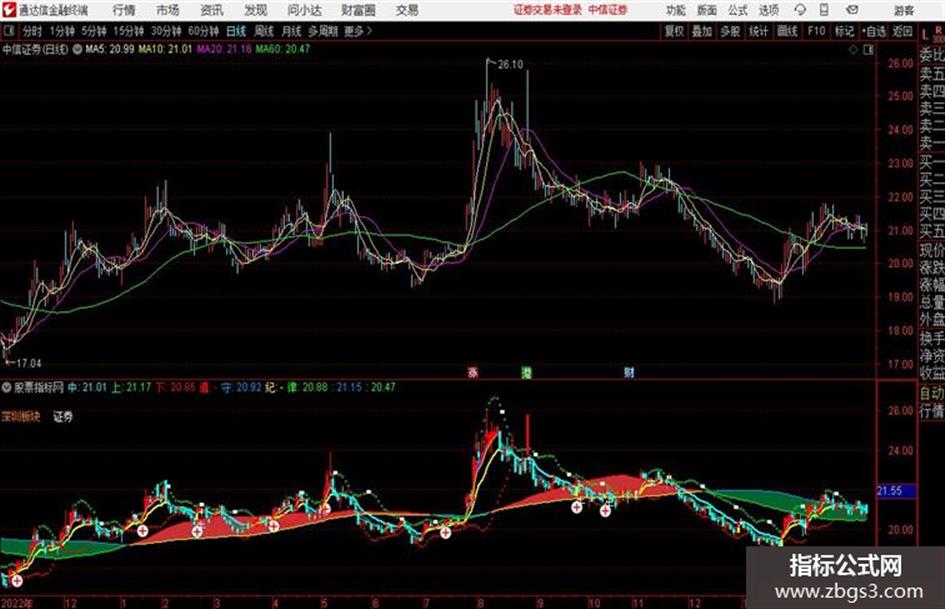The image size is (945, 609).
Task: Open the 市场 menu
Action: pyautogui.click(x=168, y=10)
